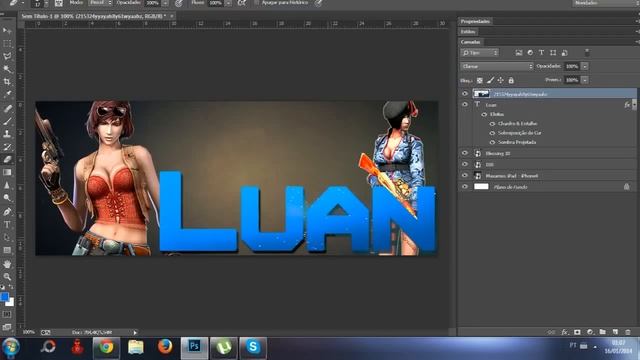Select the Path Selection tool
The height and width of the screenshot is (360, 640).
coord(7,237)
